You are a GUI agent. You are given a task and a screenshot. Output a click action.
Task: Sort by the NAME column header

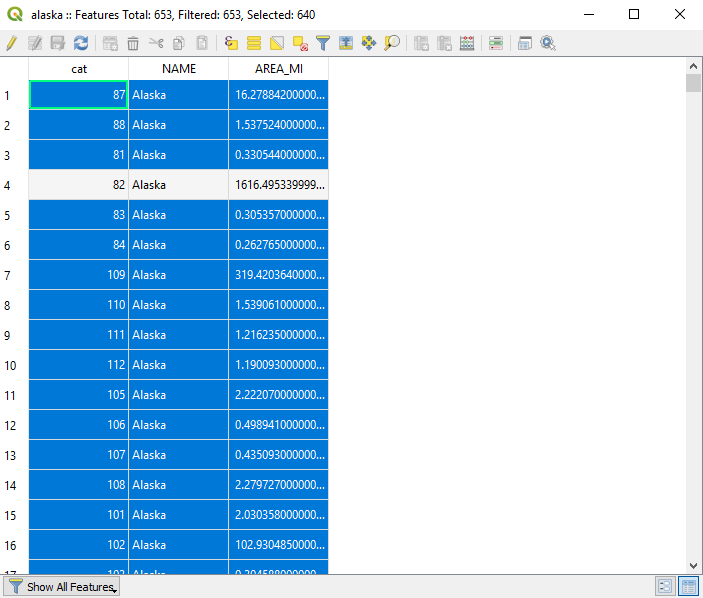tap(178, 69)
